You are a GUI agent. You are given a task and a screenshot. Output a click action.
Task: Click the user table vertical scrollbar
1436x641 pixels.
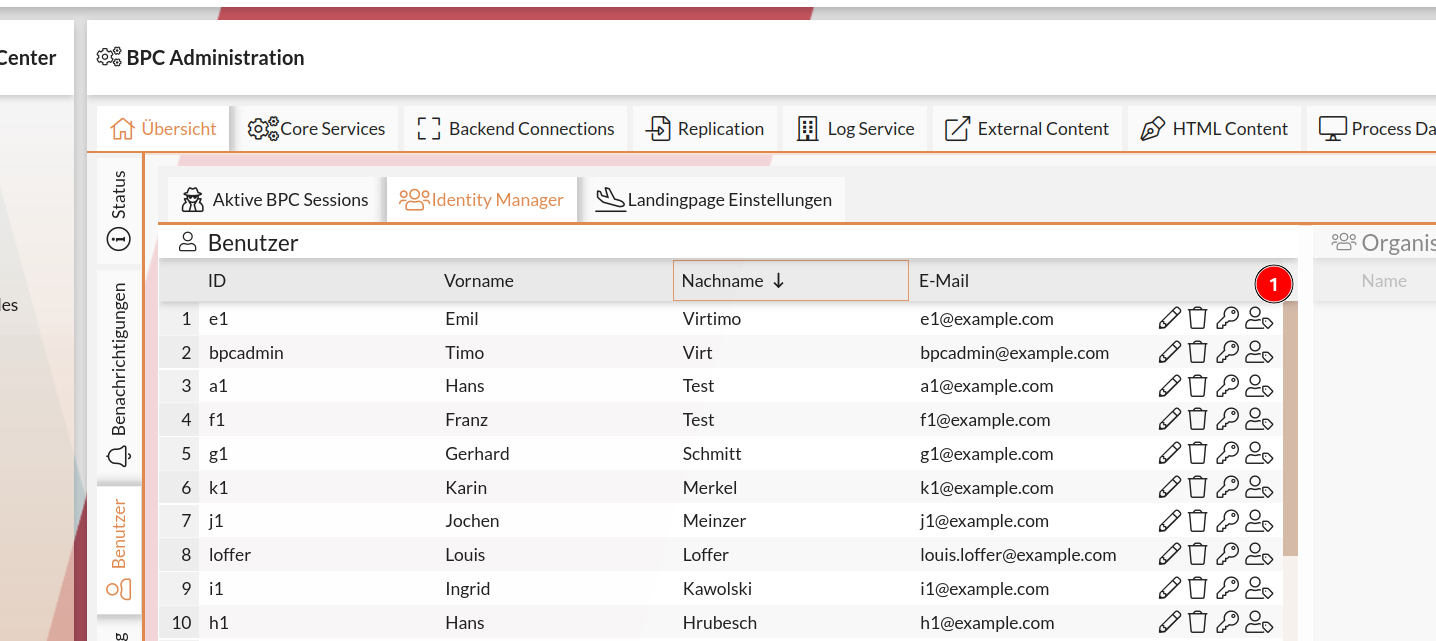[x=1290, y=430]
